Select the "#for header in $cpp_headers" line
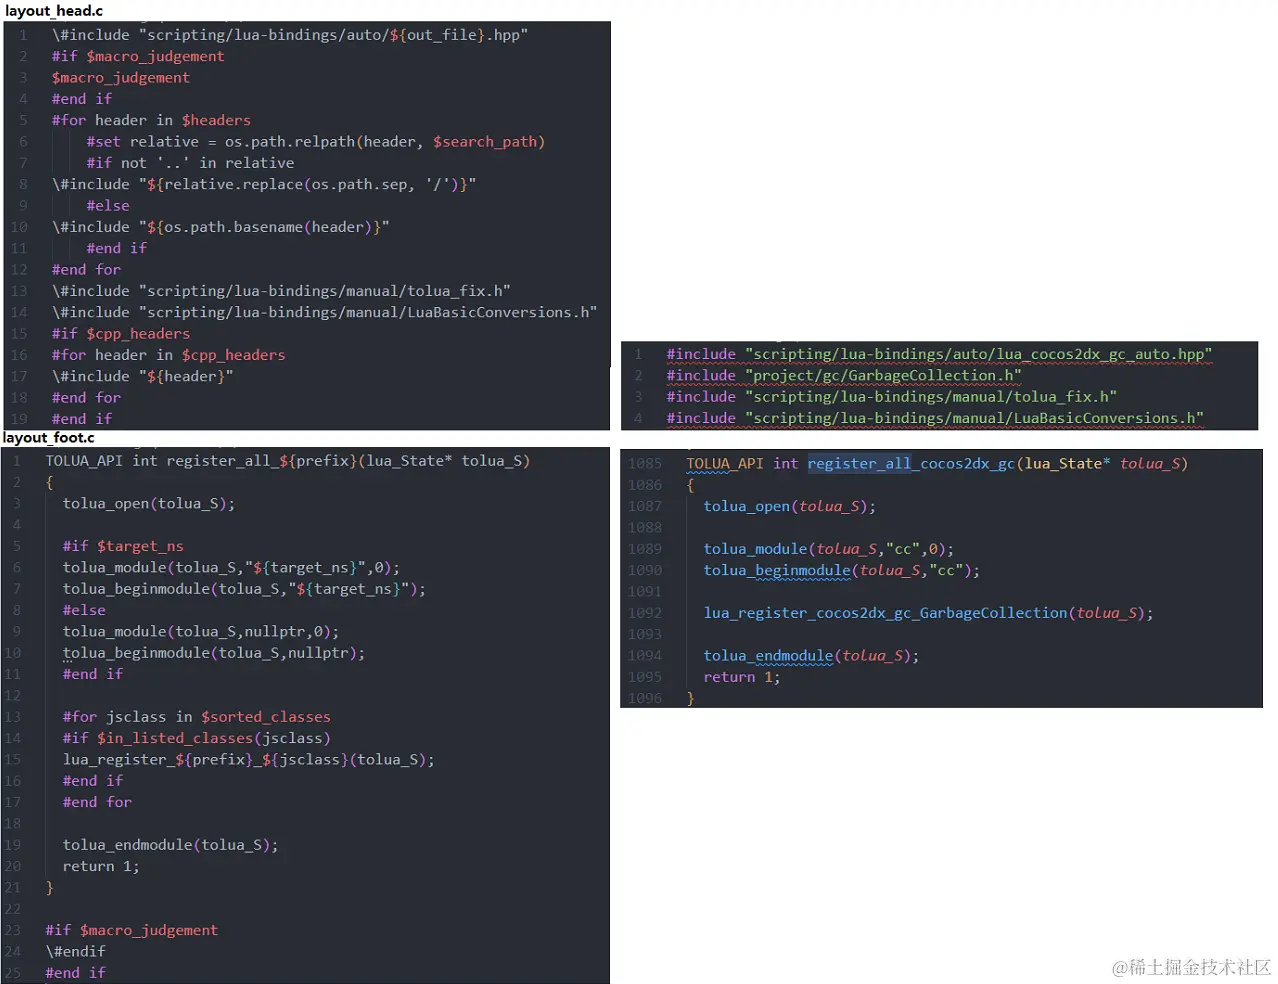 168,355
